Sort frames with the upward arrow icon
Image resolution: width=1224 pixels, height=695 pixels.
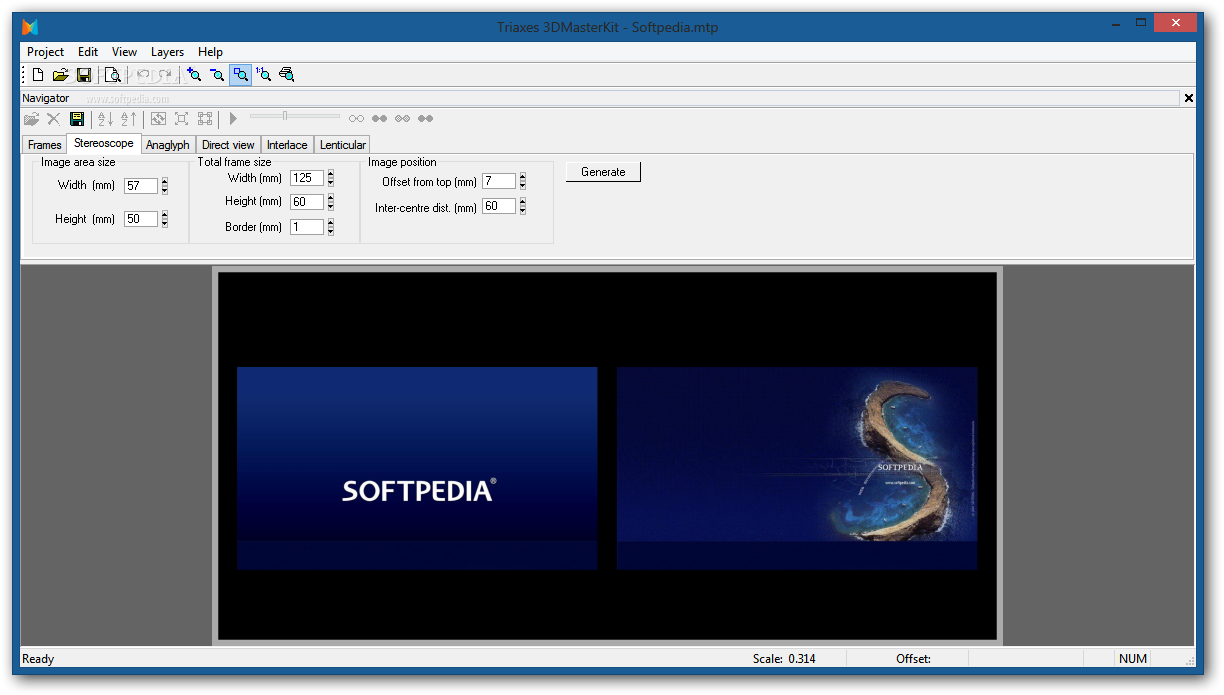(128, 119)
